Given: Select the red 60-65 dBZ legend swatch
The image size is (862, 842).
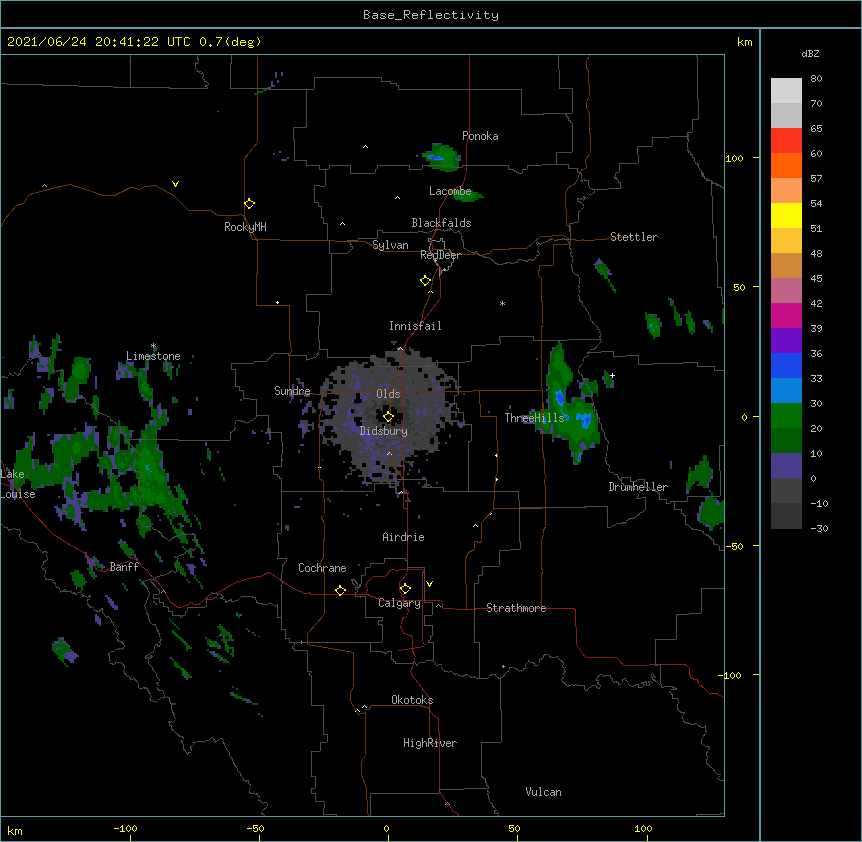Looking at the screenshot, I should [x=786, y=140].
